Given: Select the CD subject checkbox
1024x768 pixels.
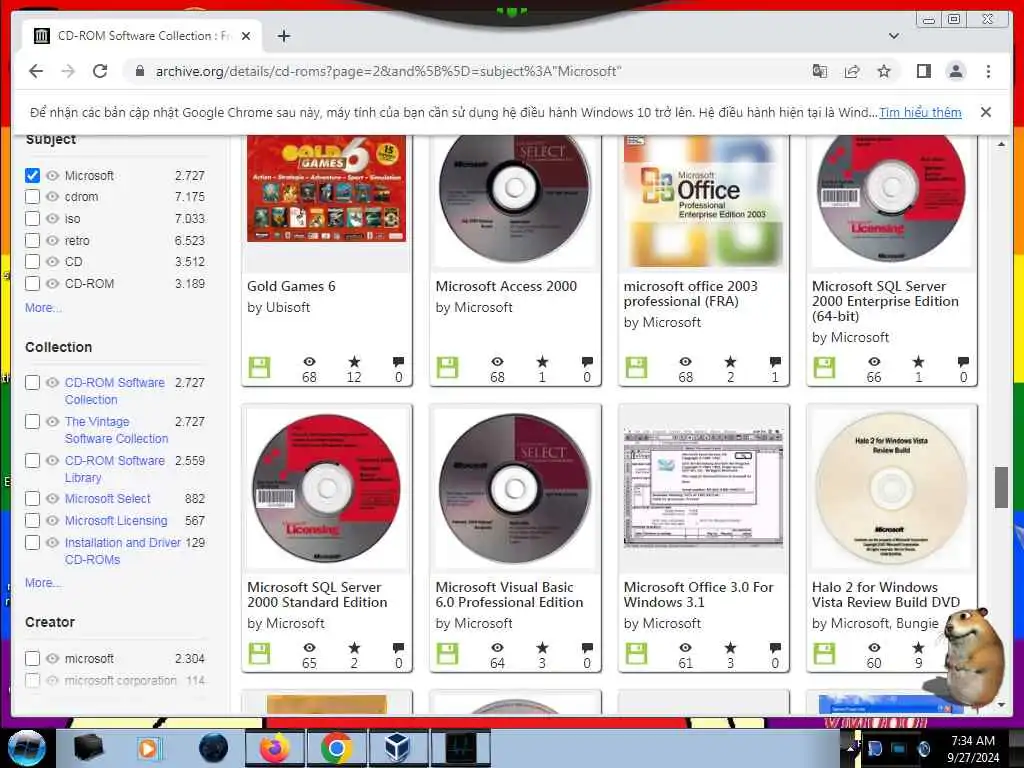Looking at the screenshot, I should pos(32,262).
